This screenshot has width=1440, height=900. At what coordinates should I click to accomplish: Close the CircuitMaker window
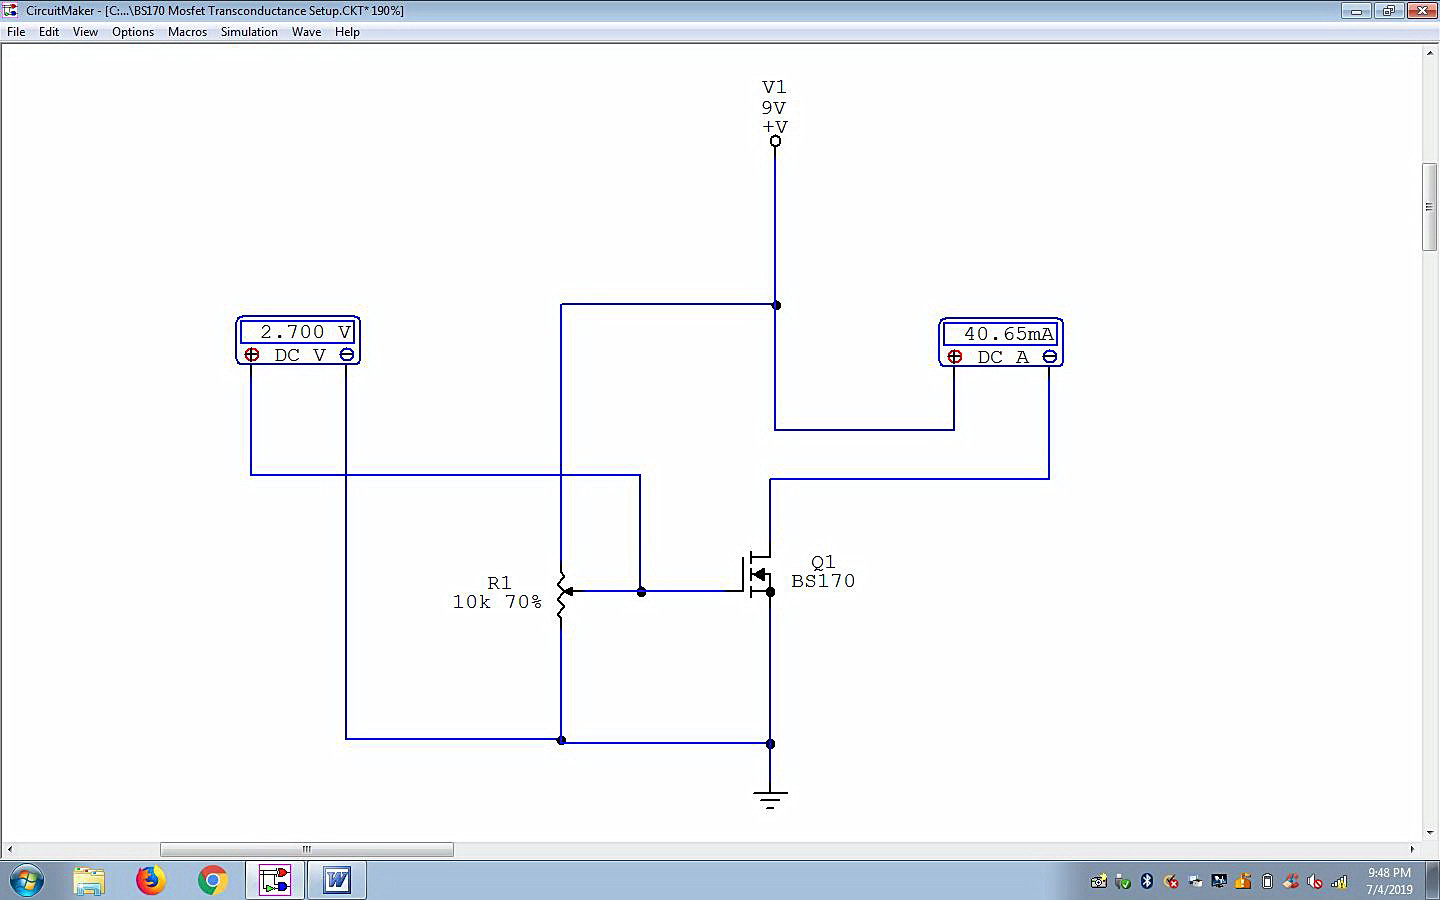[x=1422, y=11]
